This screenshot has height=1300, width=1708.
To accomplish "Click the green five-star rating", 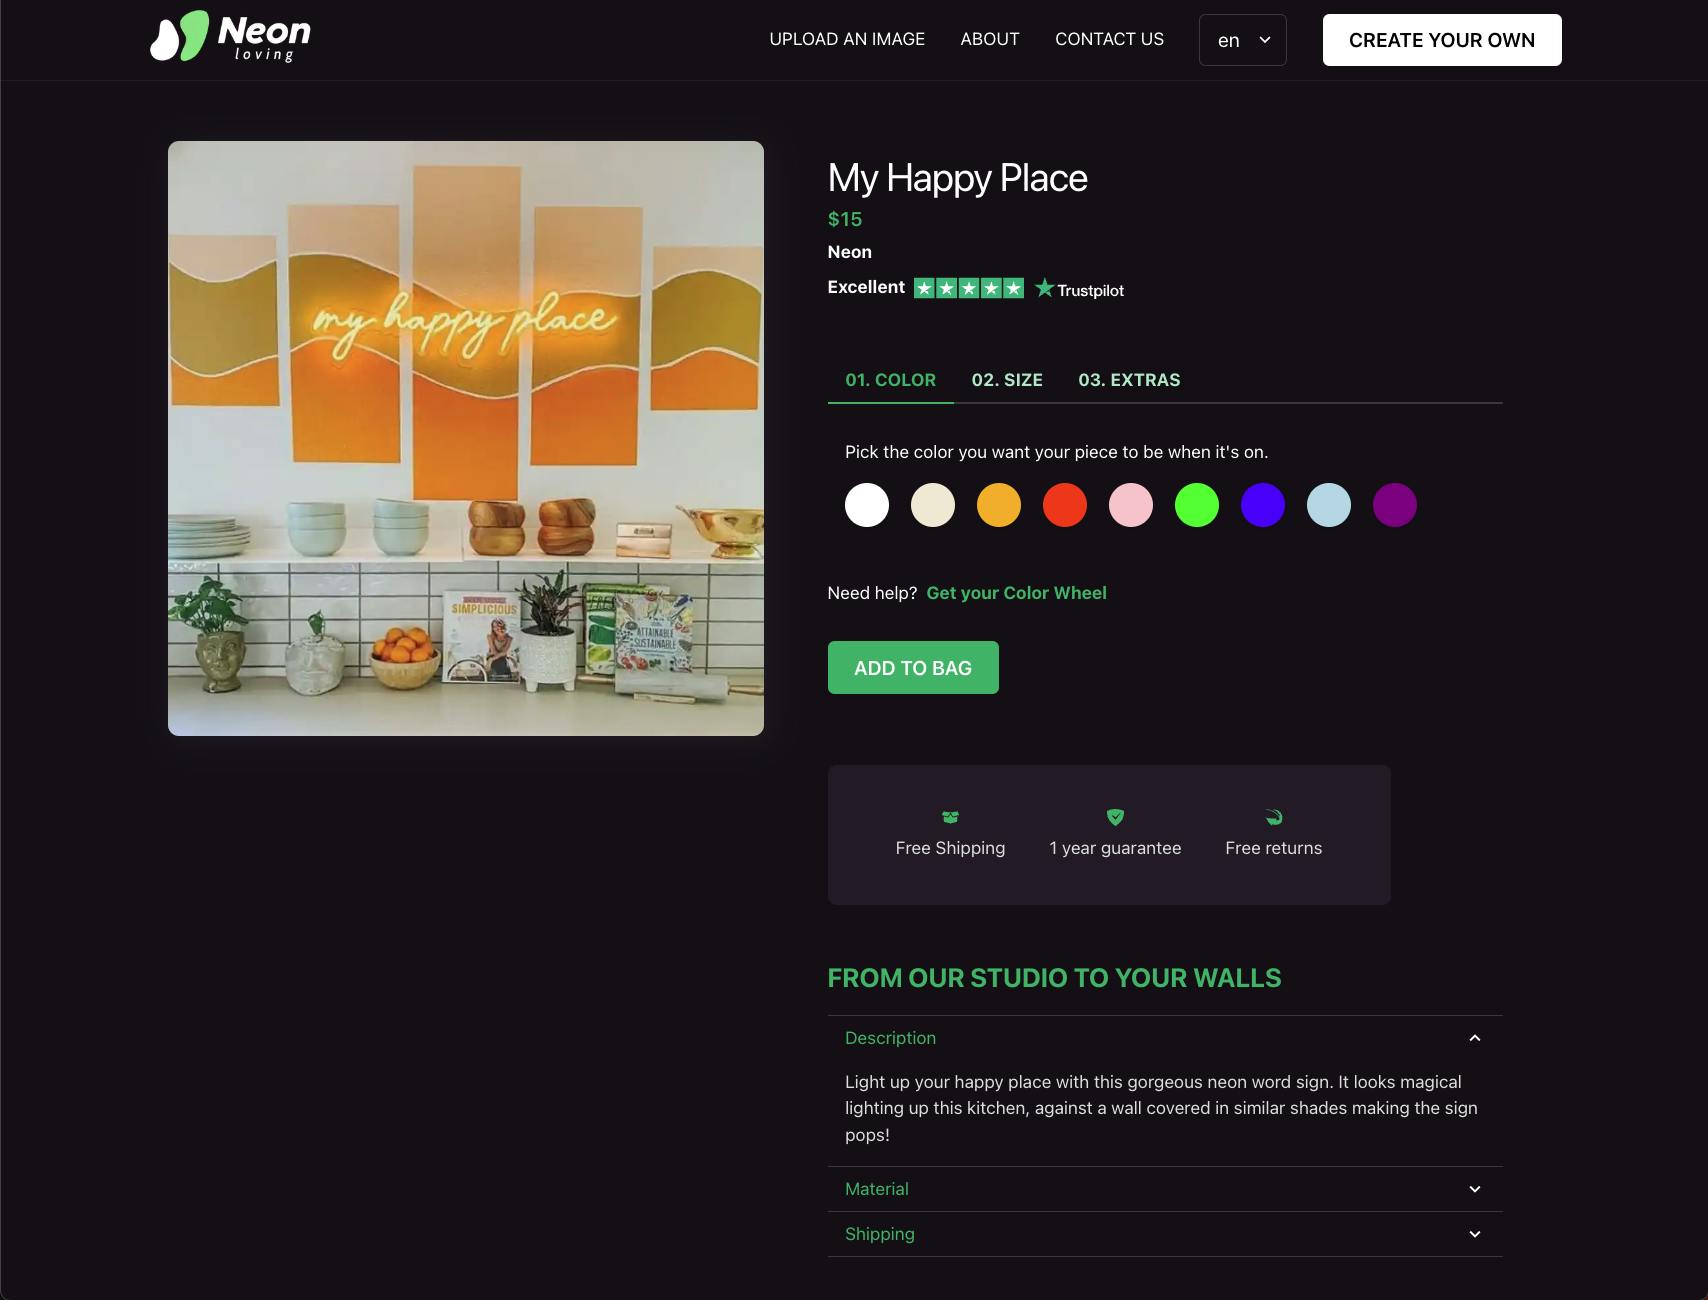I will coord(968,288).
